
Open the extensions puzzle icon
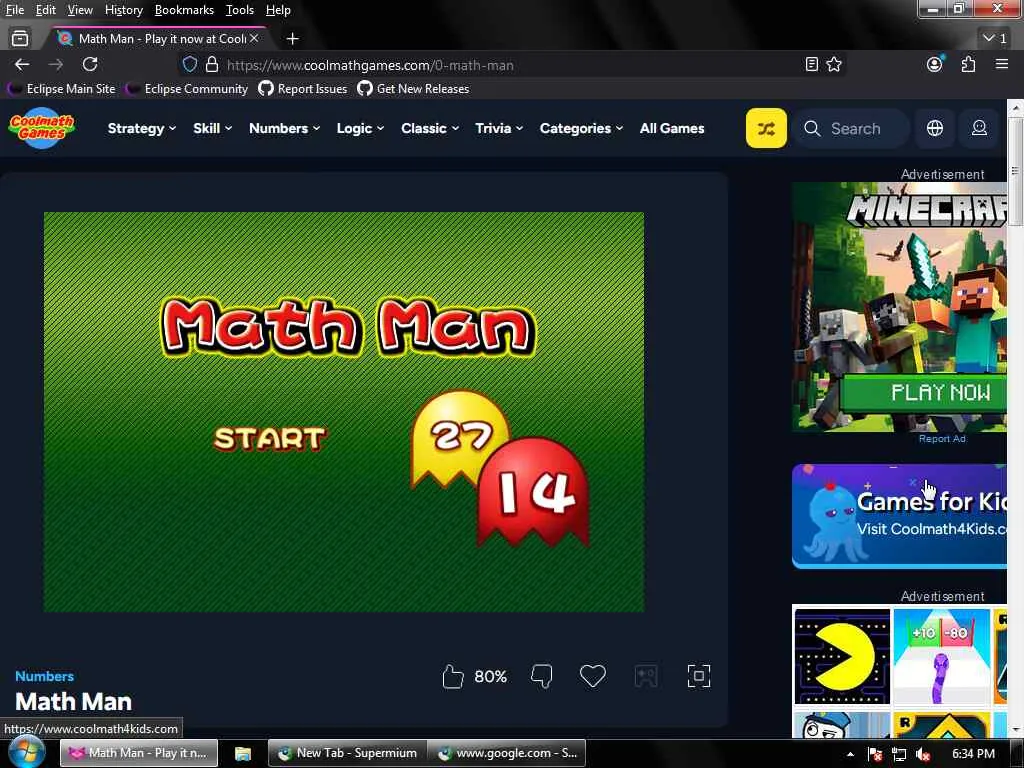968,64
